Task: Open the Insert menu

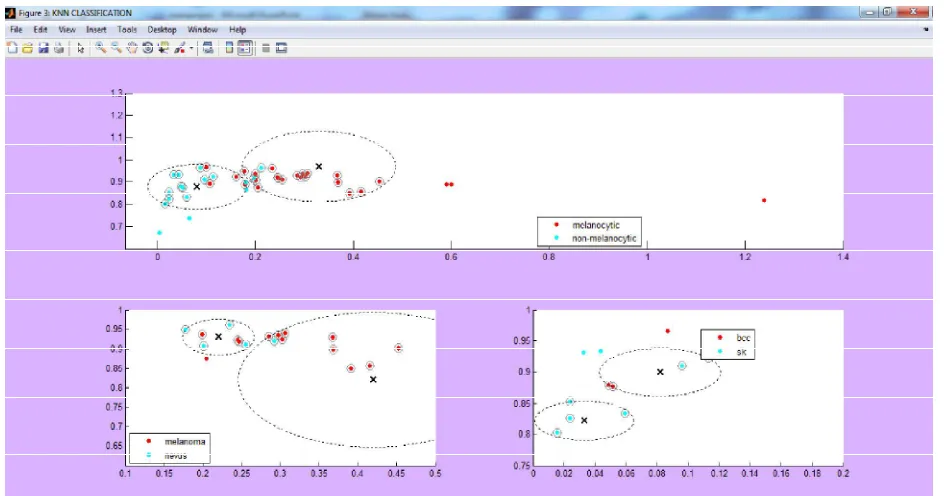Action: 96,29
